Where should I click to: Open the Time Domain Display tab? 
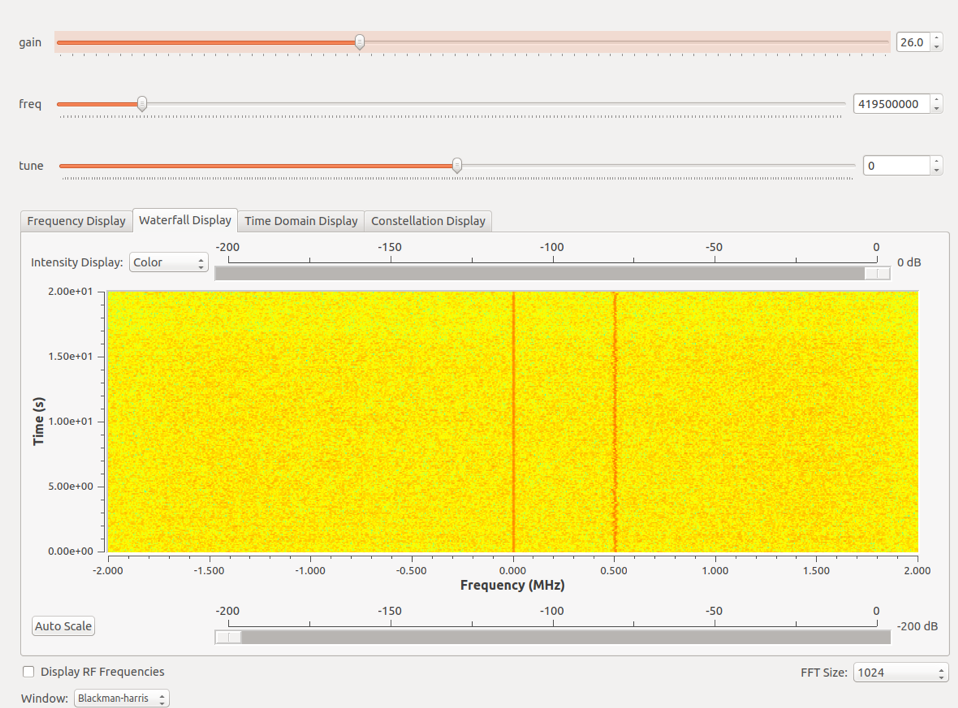(301, 221)
